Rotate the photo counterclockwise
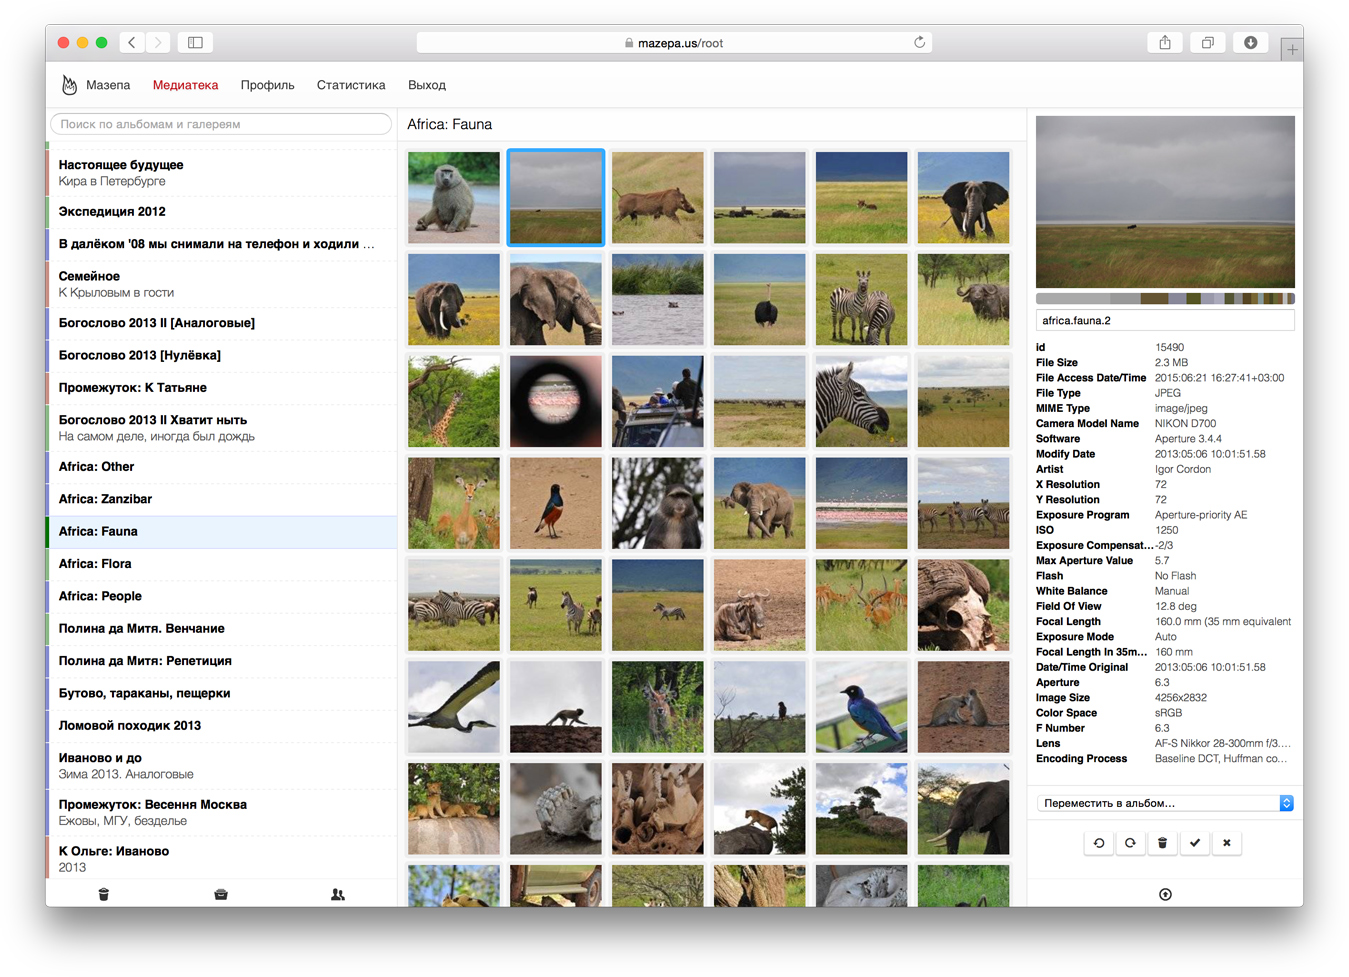This screenshot has height=977, width=1349. tap(1099, 843)
